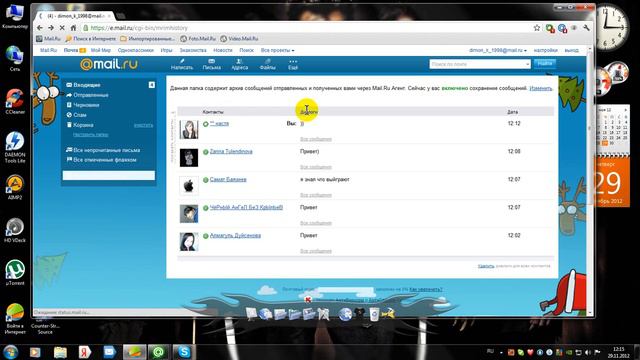640x360 pixels.
Task: Click the Apple logo avatar thumbnail
Action: pyautogui.click(x=189, y=186)
